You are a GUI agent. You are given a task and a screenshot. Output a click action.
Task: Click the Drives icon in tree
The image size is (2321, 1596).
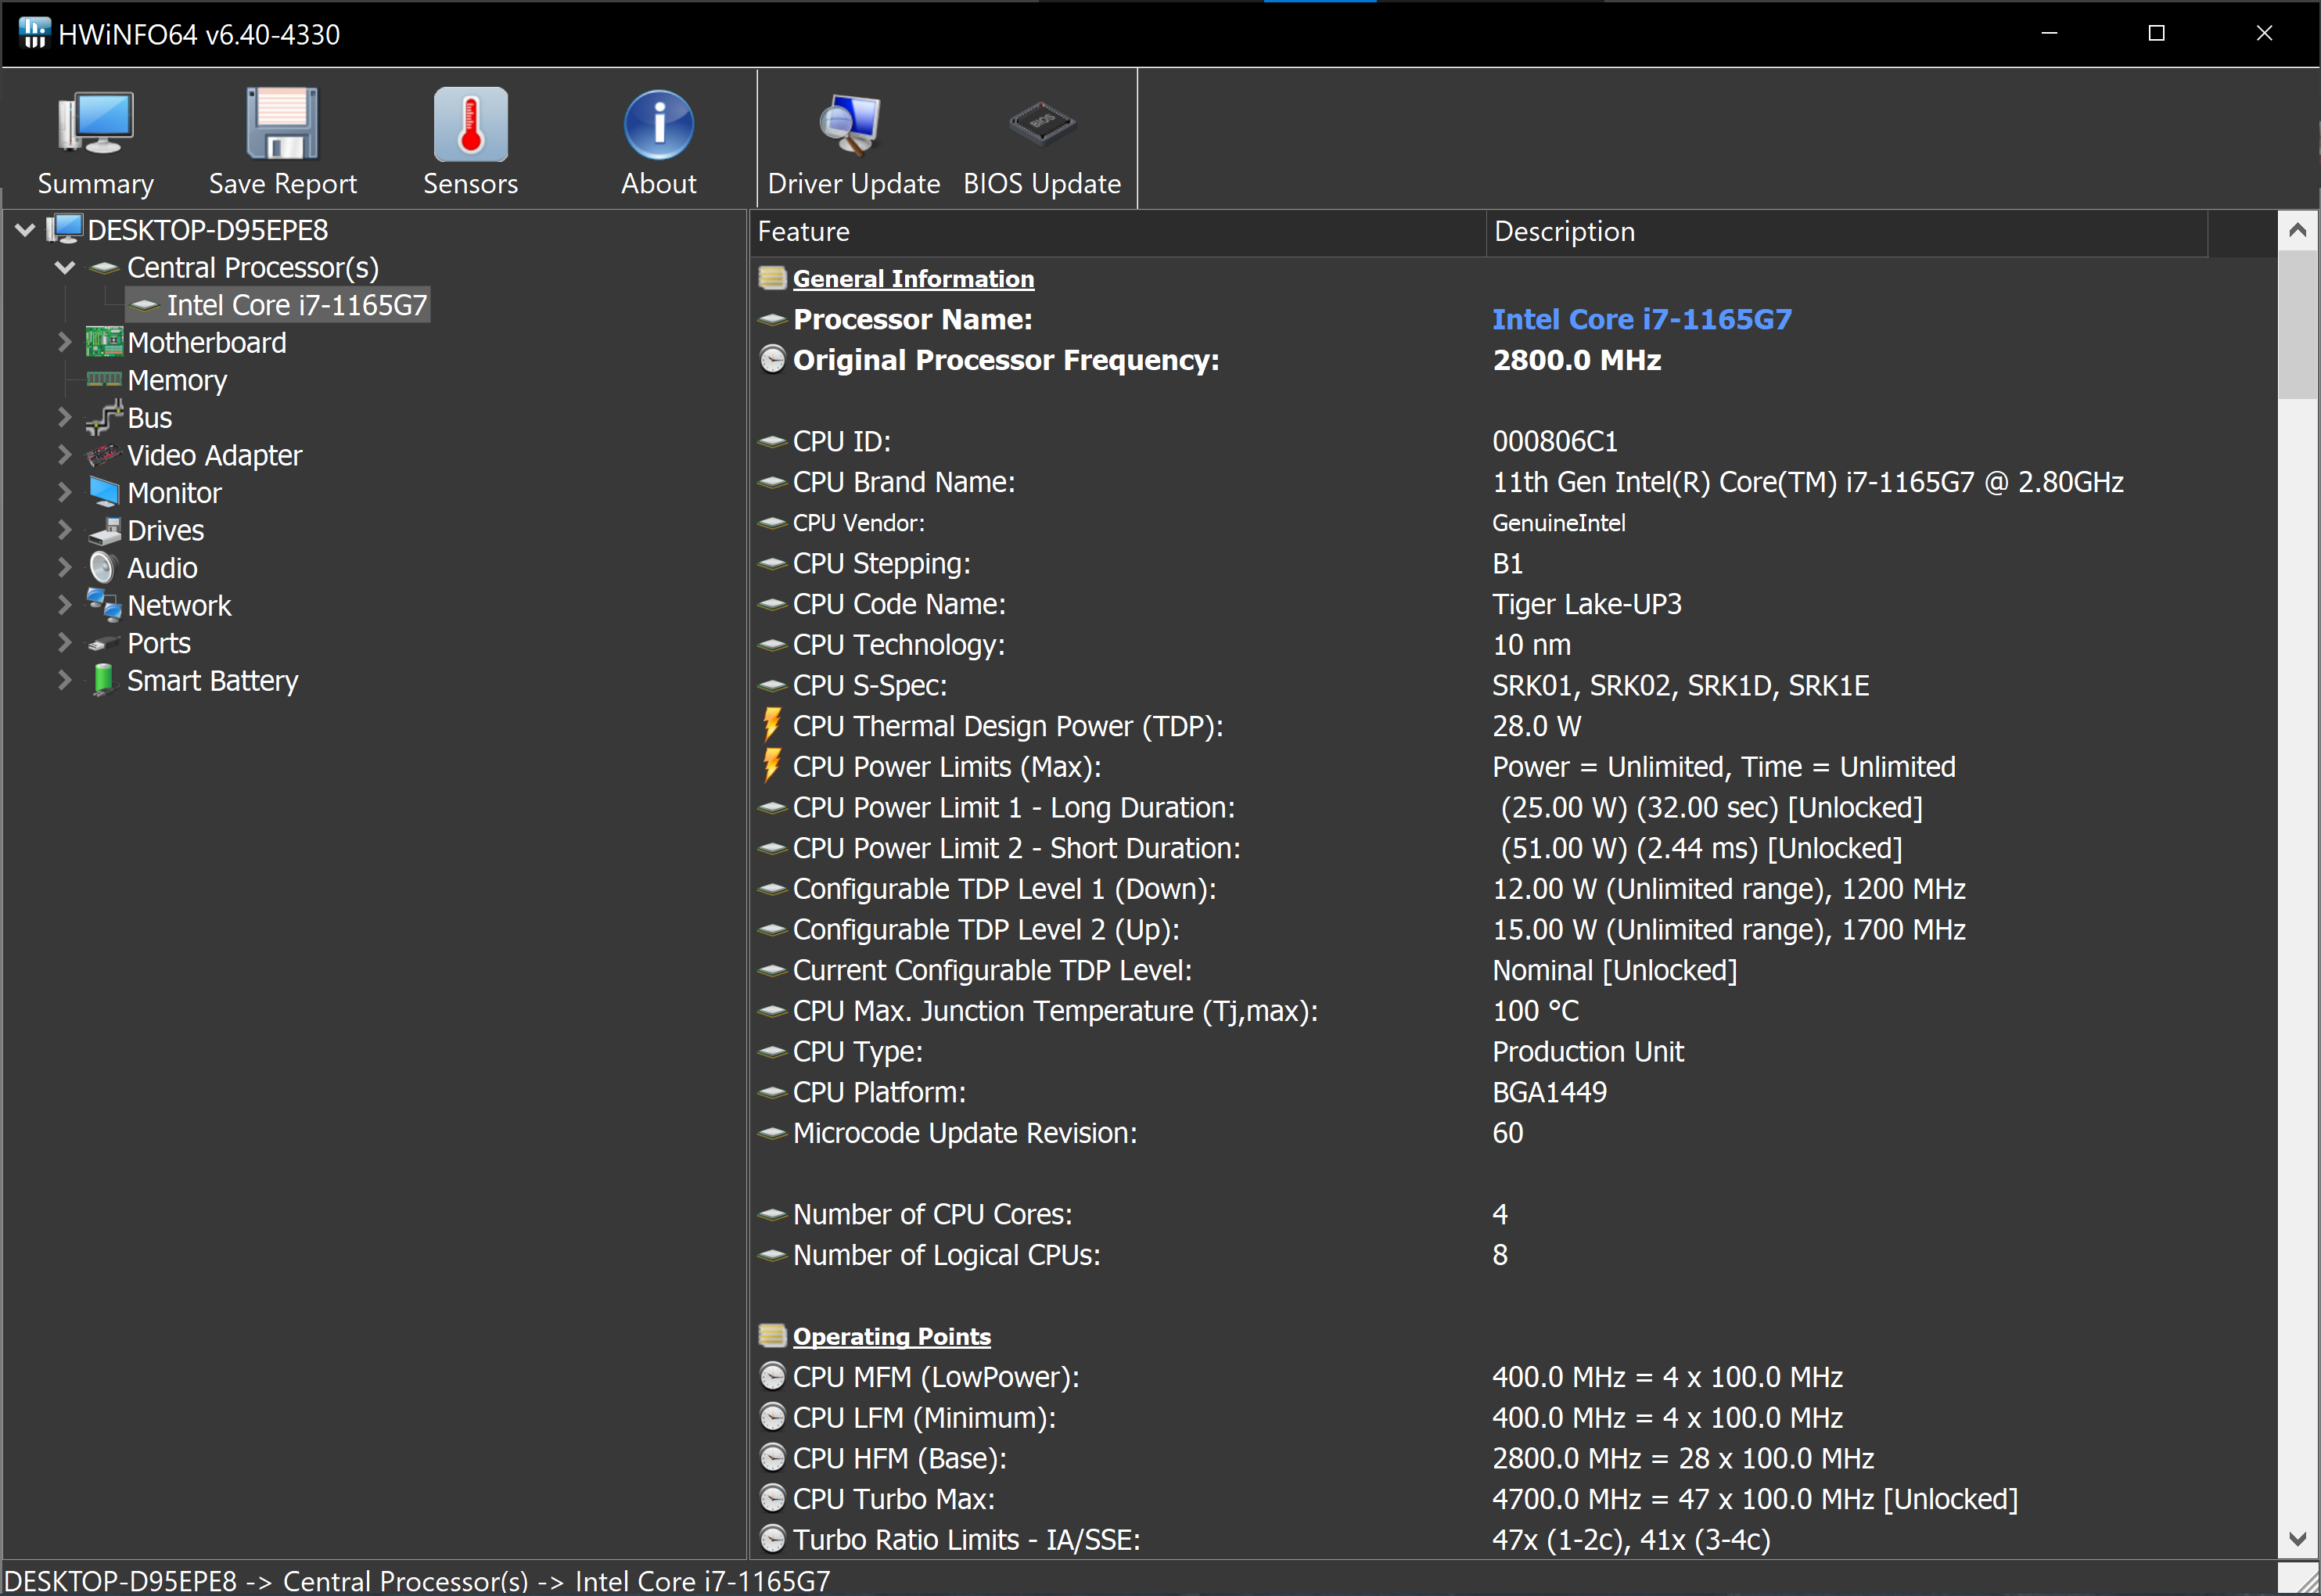pos(104,531)
